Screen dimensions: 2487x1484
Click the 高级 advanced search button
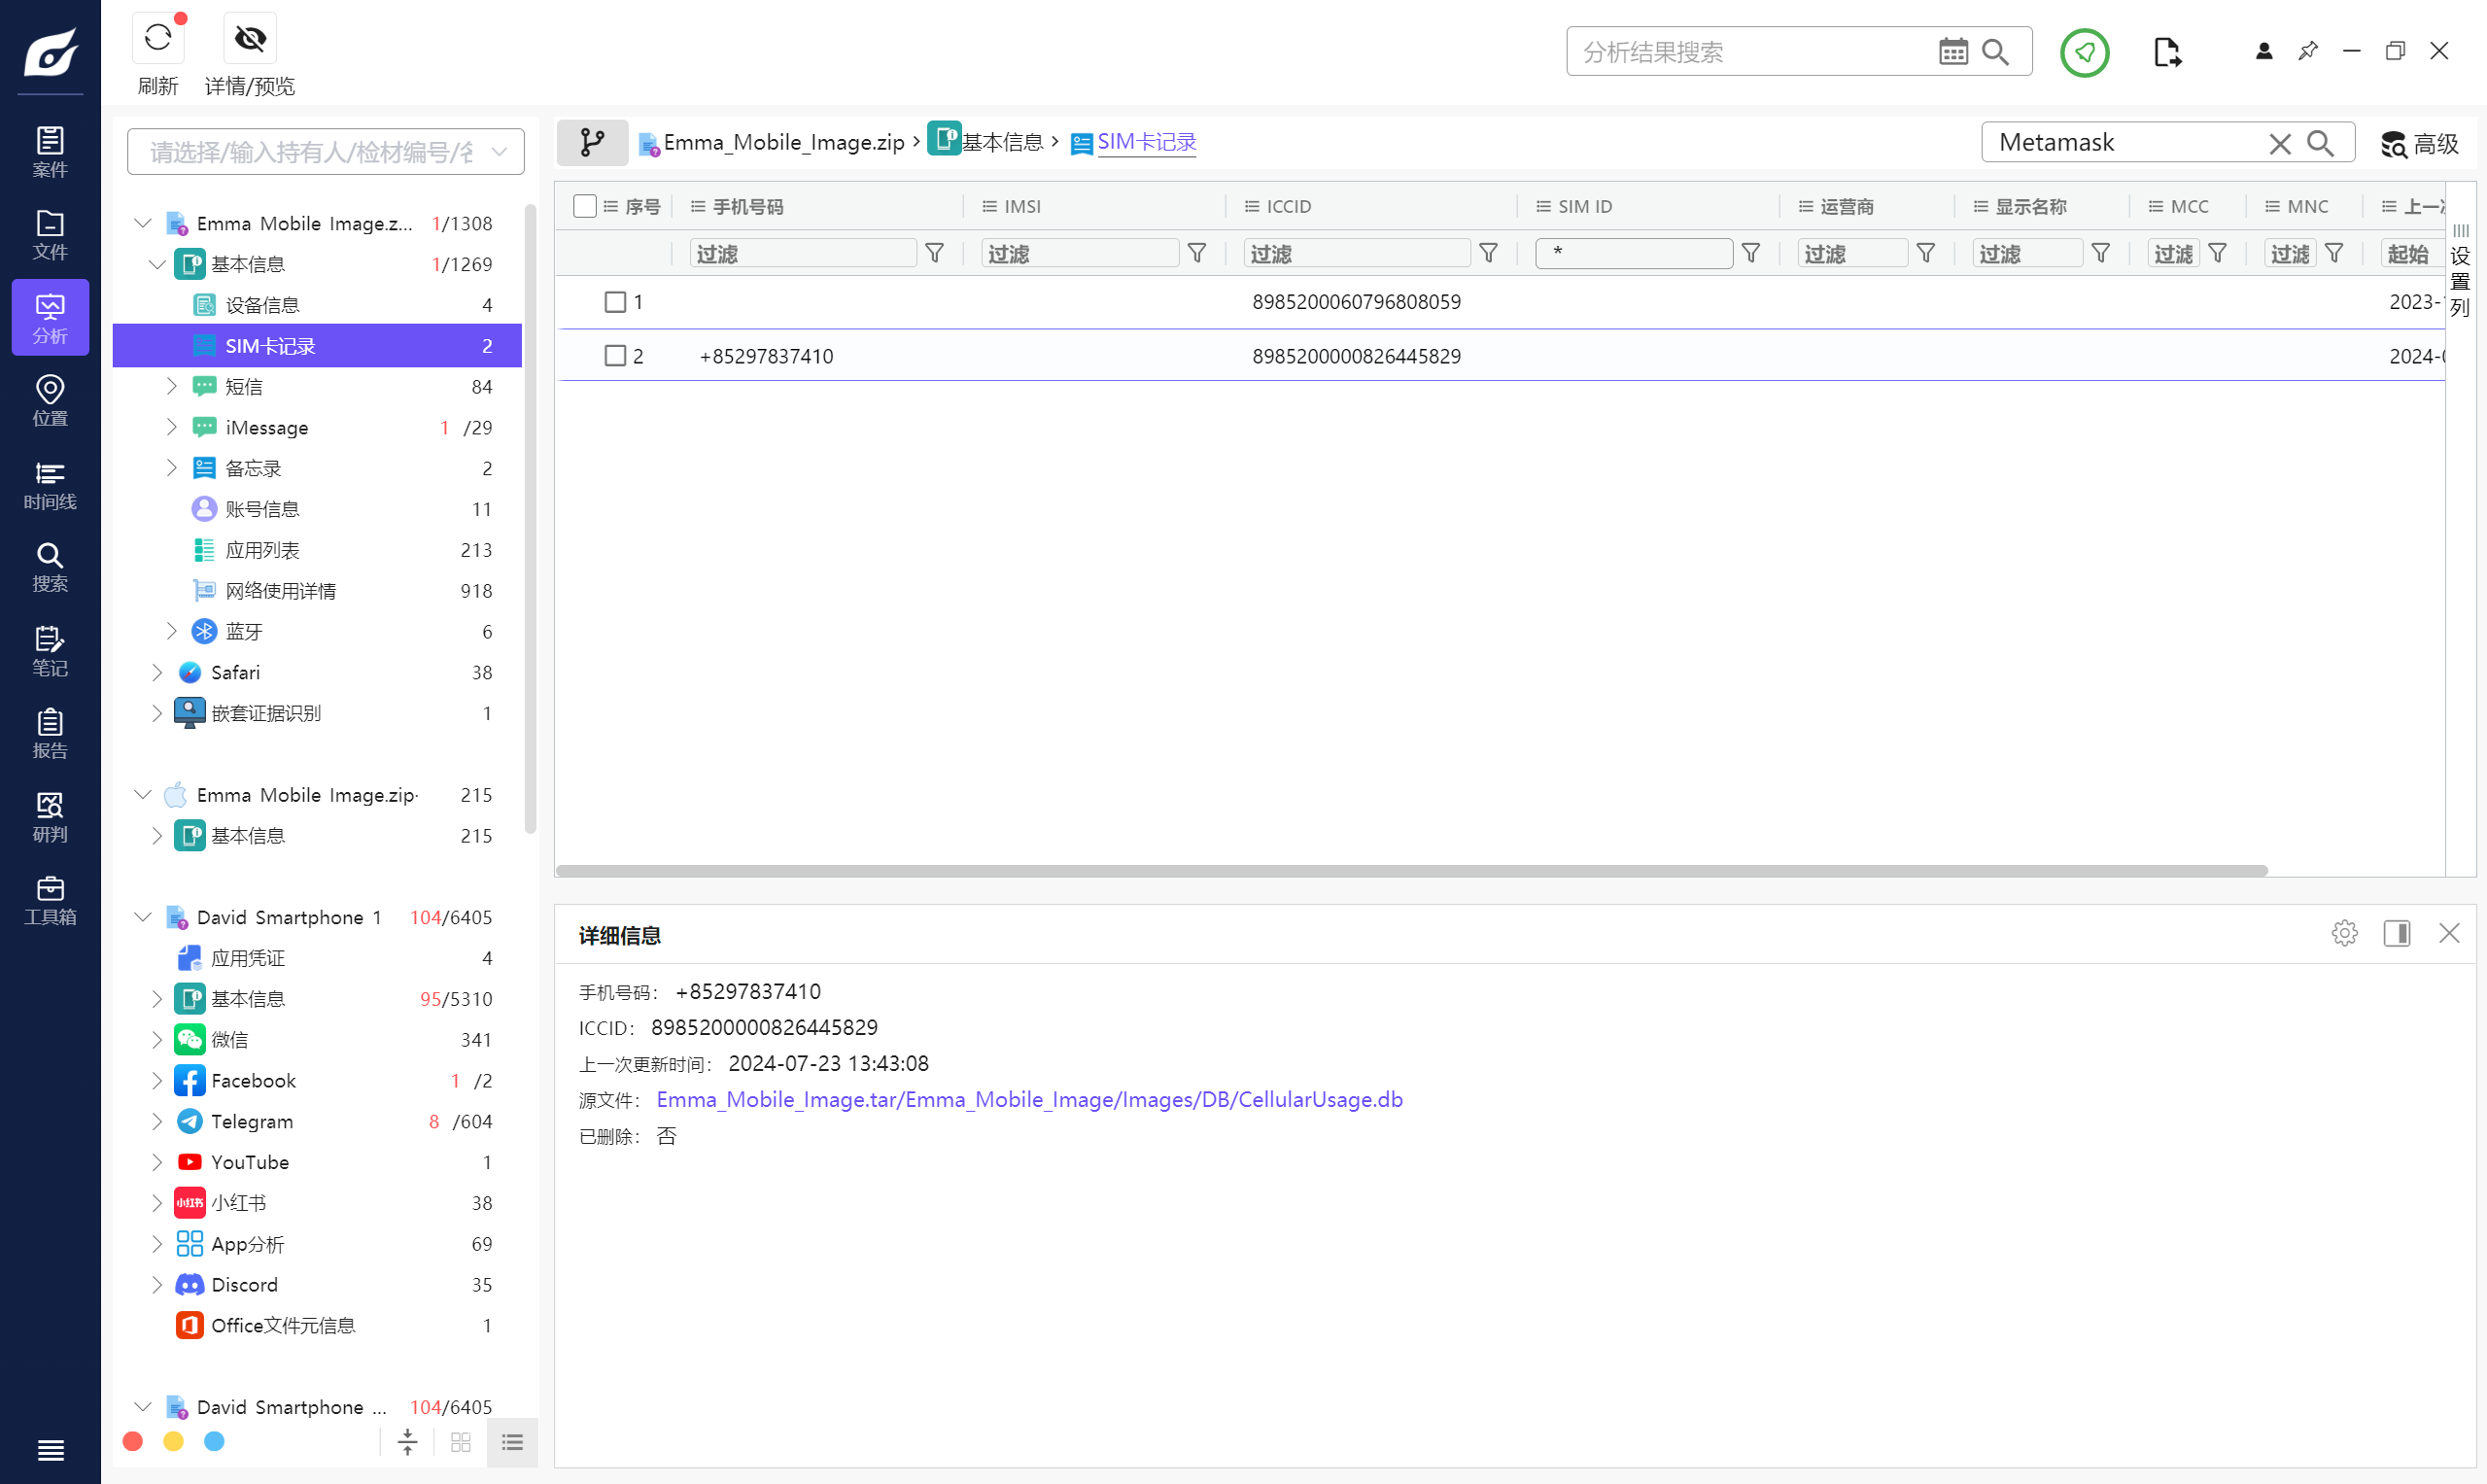coord(2418,144)
